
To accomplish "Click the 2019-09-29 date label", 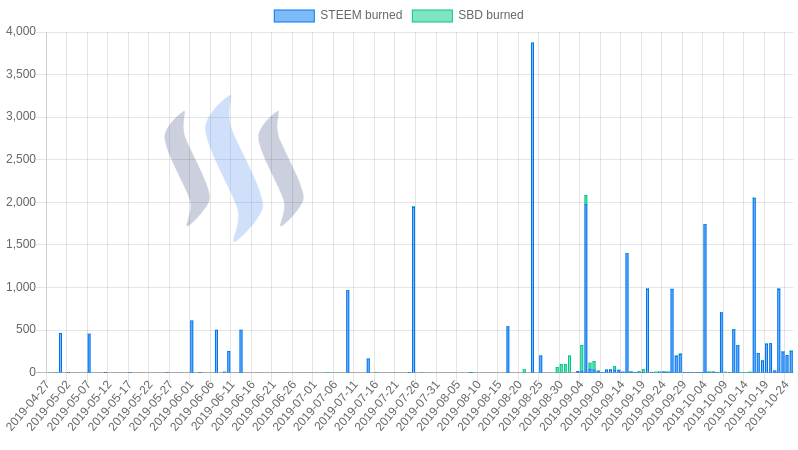I will pos(664,406).
